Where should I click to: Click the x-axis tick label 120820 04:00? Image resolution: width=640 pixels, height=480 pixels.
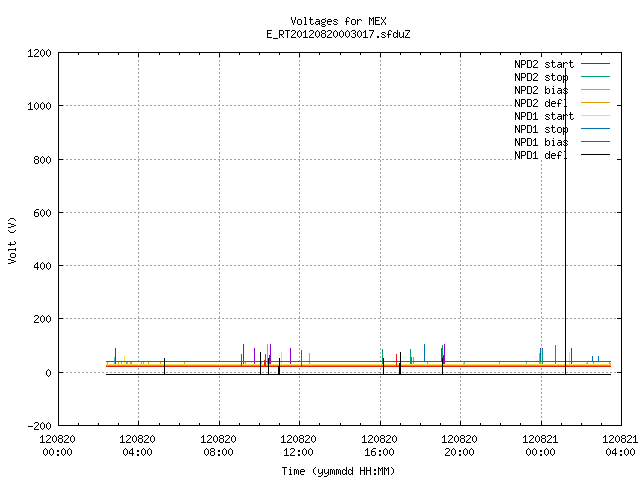pyautogui.click(x=138, y=446)
